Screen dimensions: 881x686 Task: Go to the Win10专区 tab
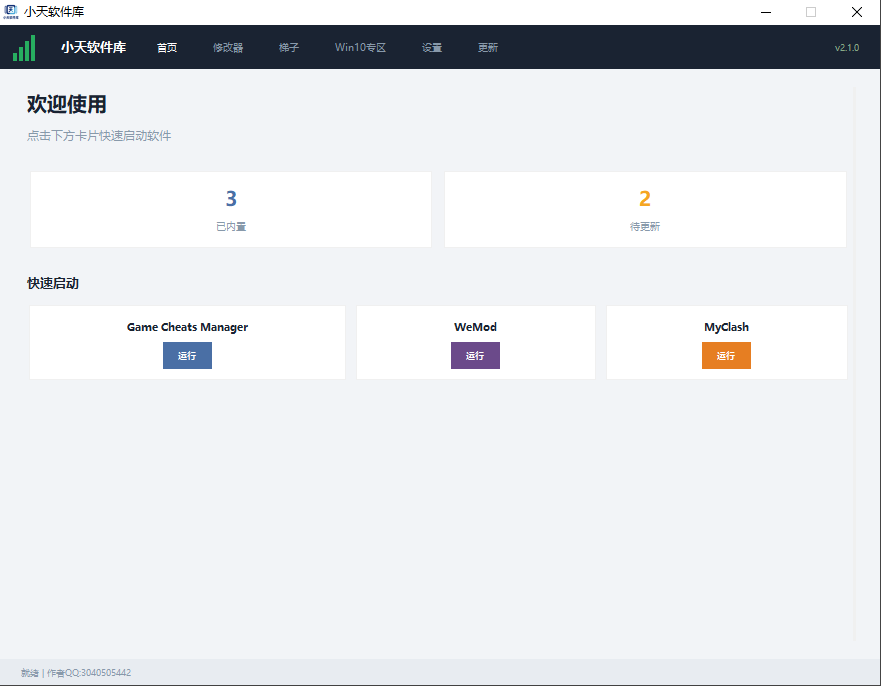pos(360,48)
